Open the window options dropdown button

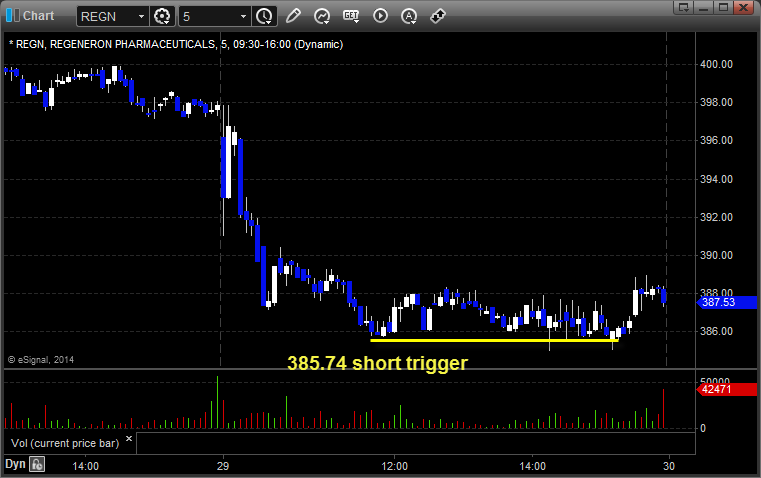(684, 7)
